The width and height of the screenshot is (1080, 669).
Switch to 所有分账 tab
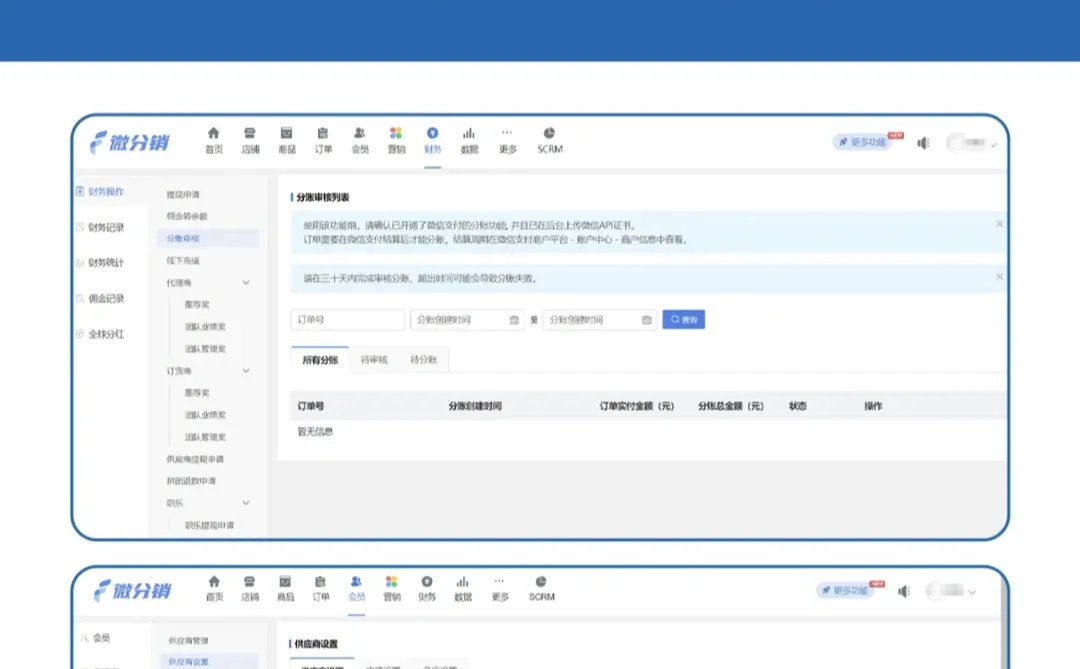point(320,360)
